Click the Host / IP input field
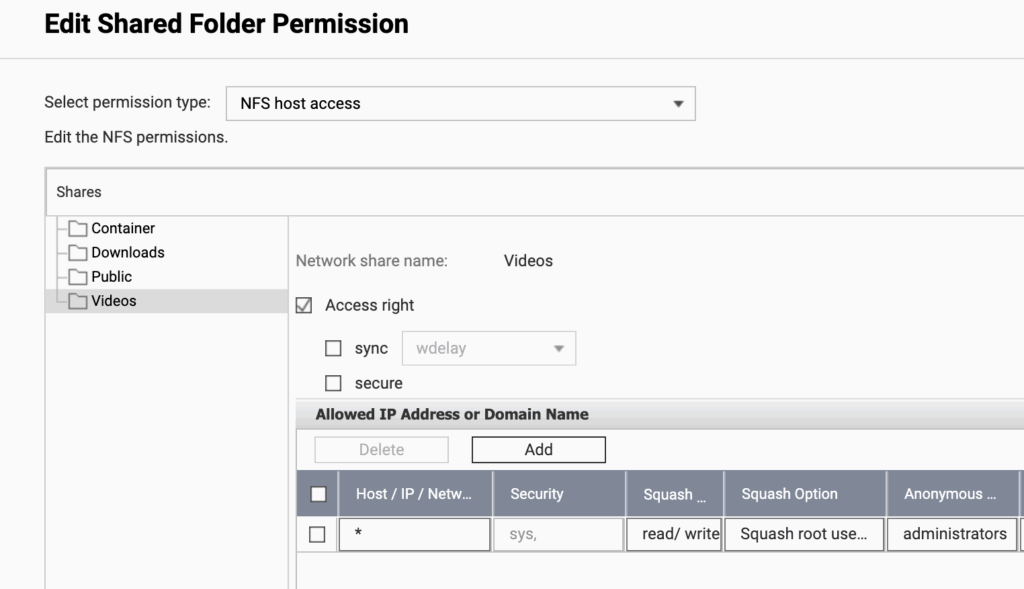Screen dimensions: 1024x589 point(414,534)
